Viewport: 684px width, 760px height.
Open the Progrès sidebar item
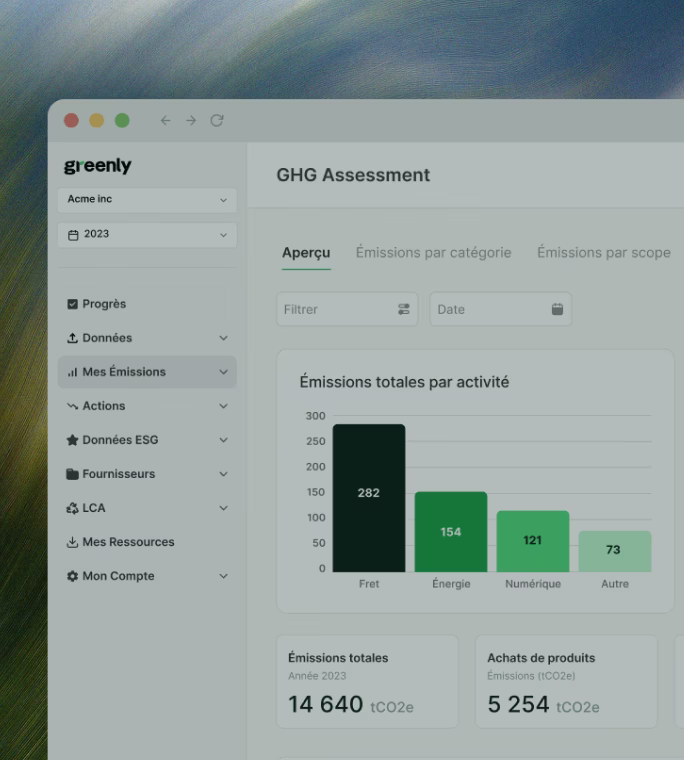147,304
